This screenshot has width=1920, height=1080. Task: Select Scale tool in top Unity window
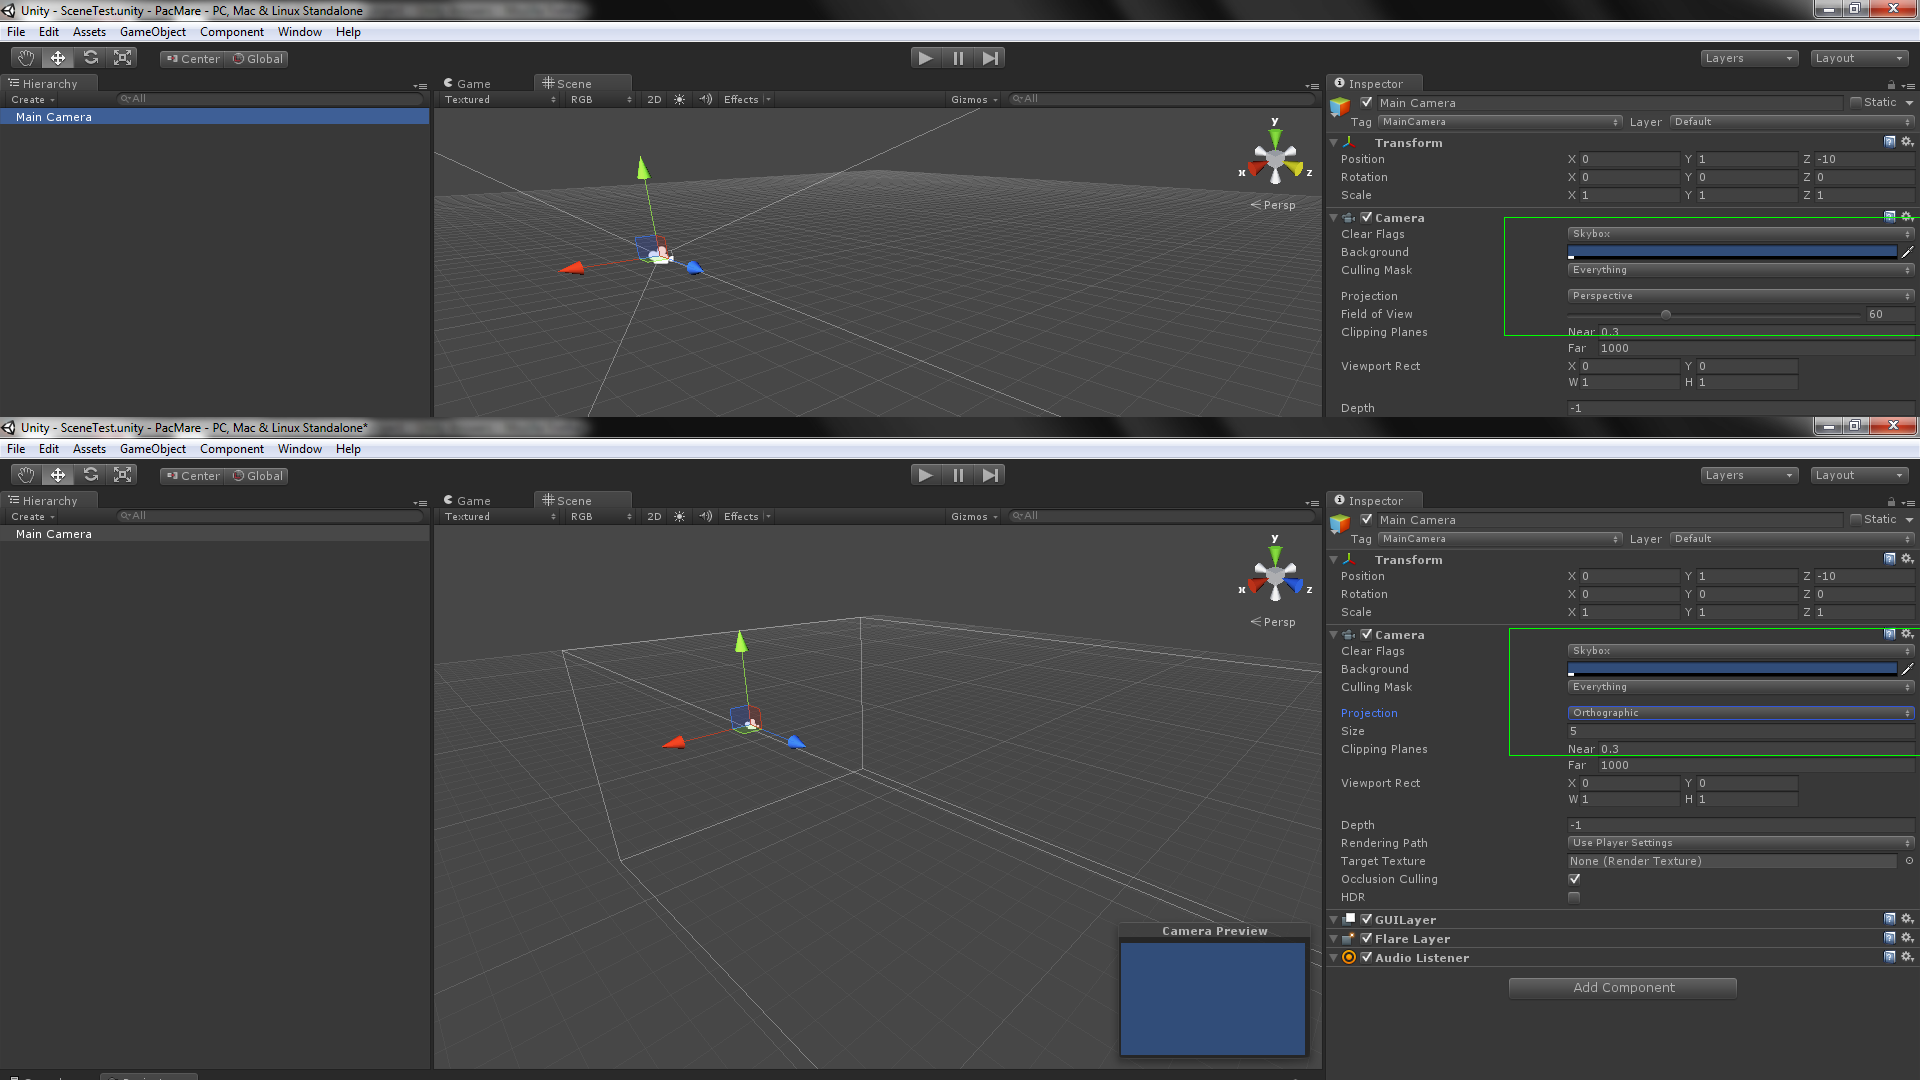(122, 58)
